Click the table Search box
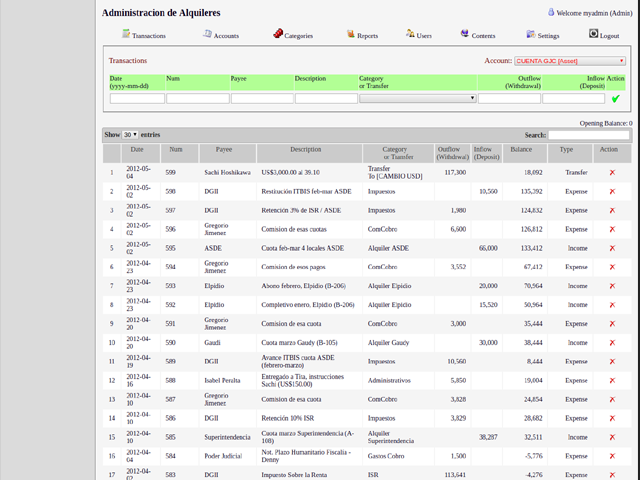This screenshot has width=640, height=480. tap(589, 135)
